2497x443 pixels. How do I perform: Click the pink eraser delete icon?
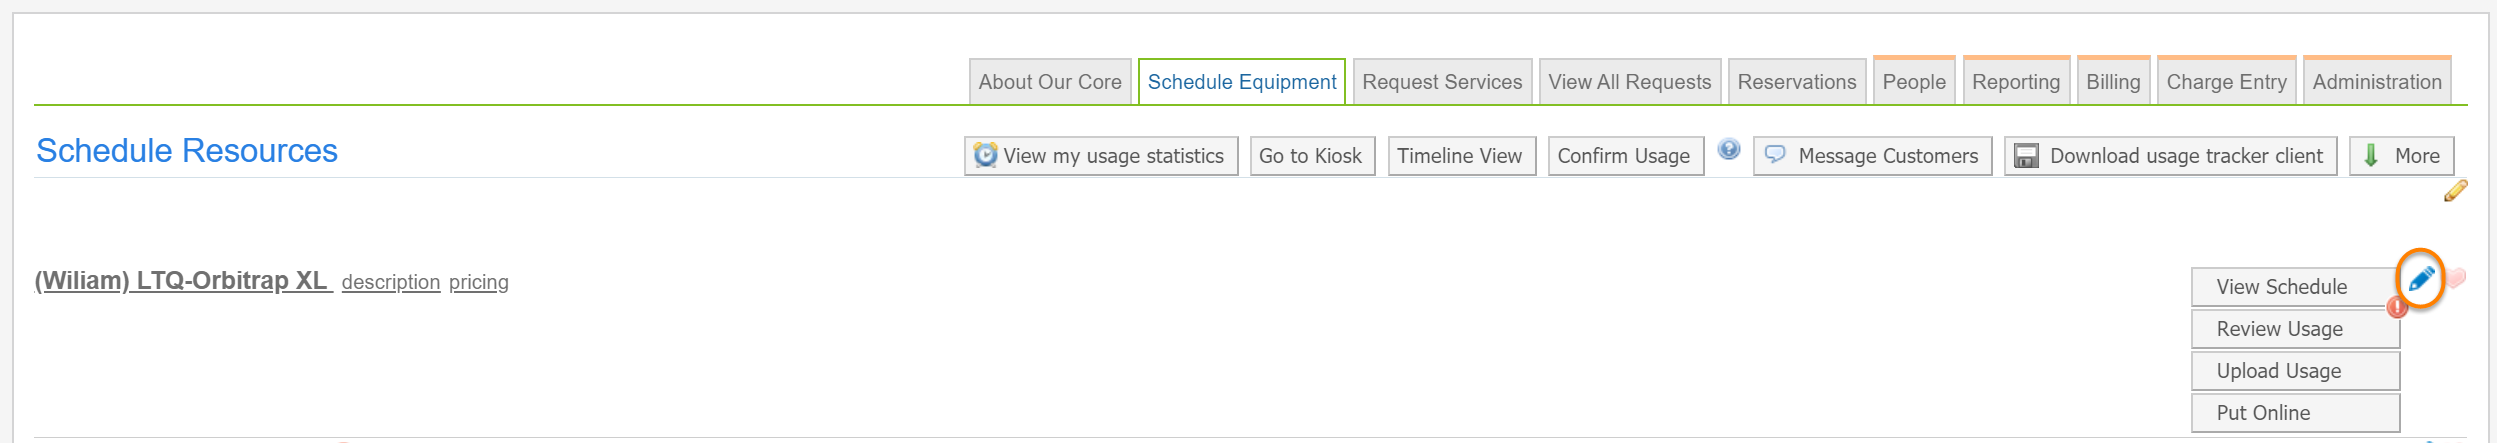tap(2456, 278)
